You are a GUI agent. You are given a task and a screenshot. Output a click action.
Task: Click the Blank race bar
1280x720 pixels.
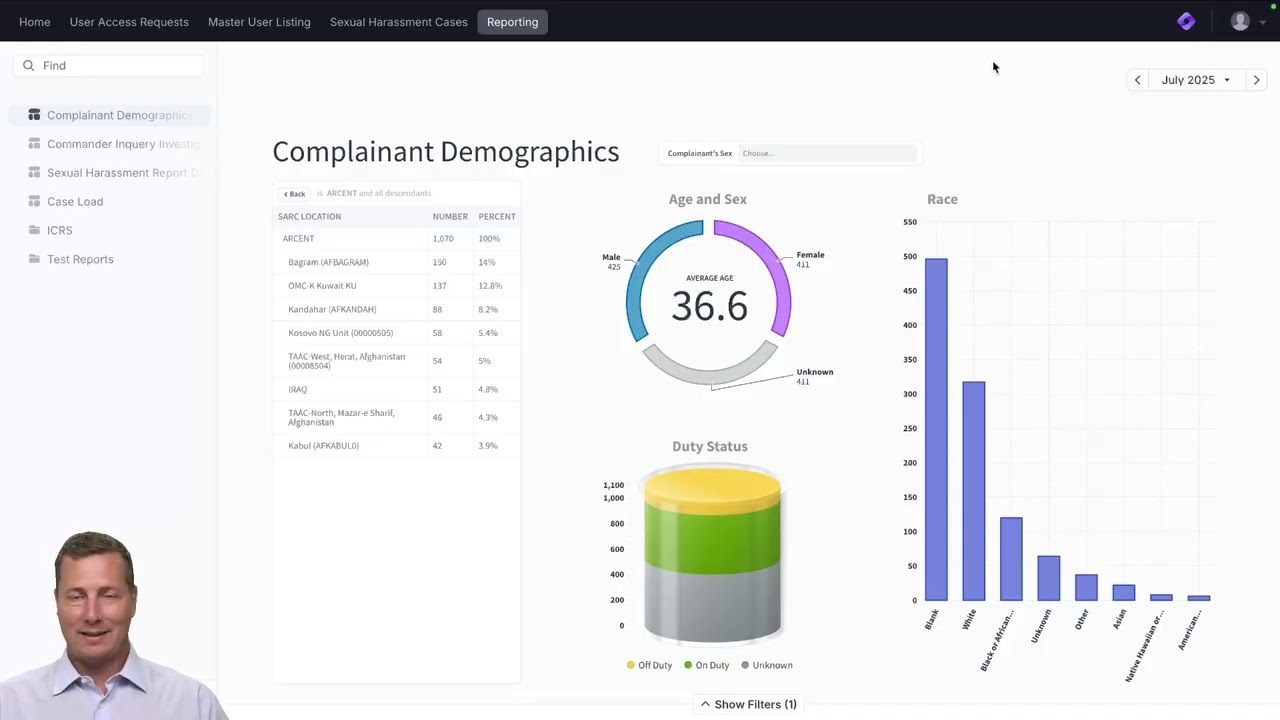point(936,429)
